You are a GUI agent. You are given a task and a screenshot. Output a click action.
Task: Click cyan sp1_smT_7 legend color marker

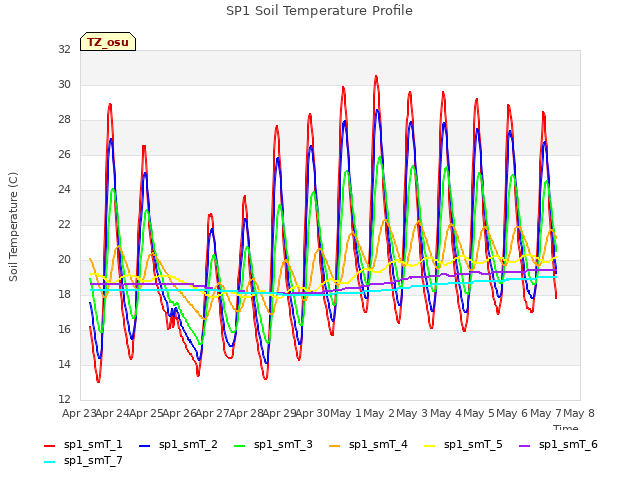pyautogui.click(x=49, y=462)
